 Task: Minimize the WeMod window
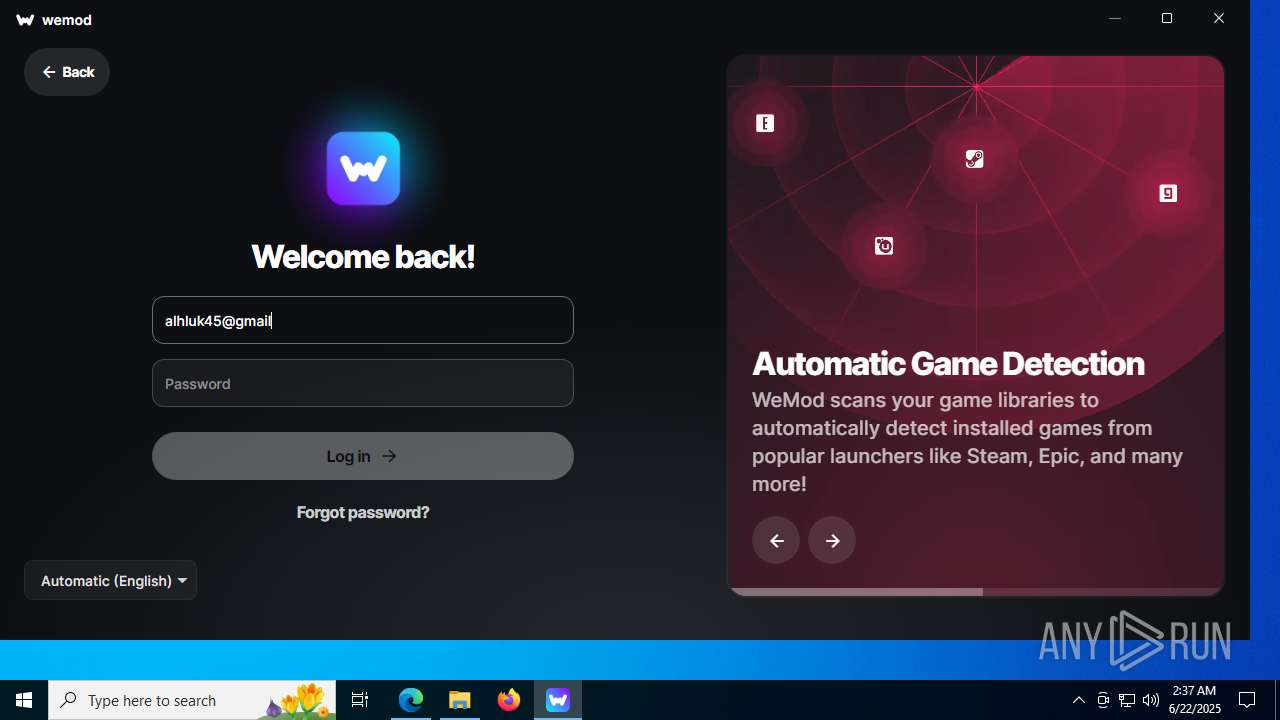pyautogui.click(x=1115, y=18)
